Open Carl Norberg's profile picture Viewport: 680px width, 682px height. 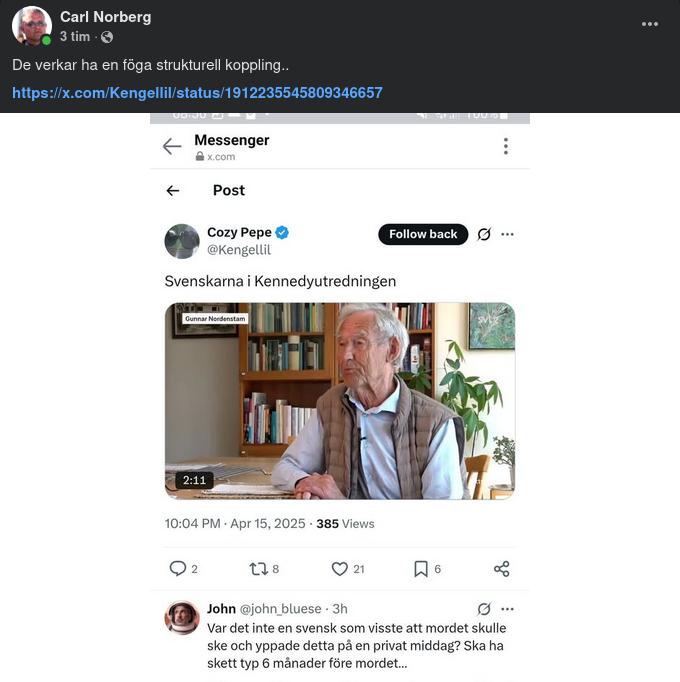[32, 26]
